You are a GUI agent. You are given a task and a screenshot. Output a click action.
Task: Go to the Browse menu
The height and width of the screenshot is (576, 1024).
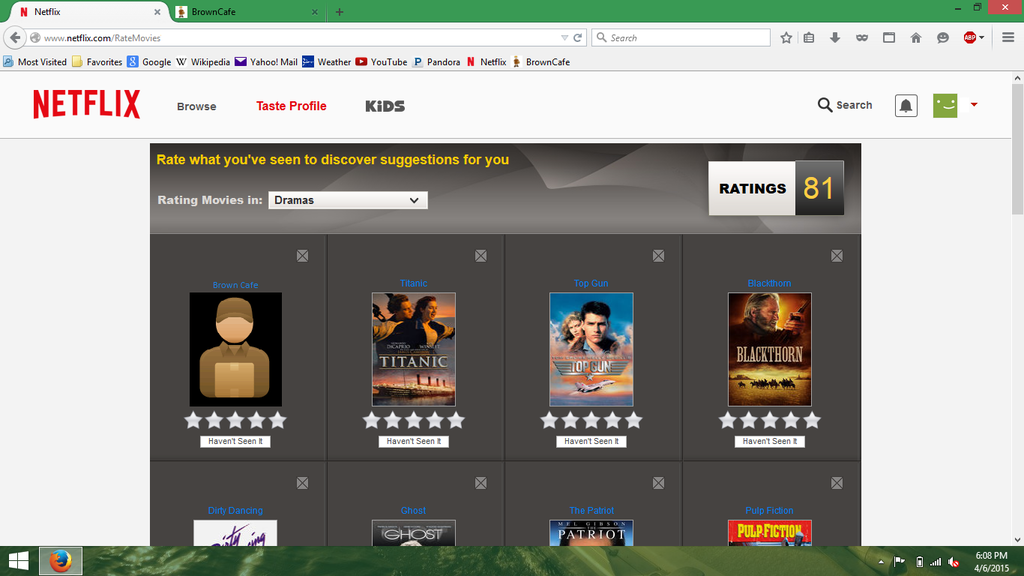[197, 106]
